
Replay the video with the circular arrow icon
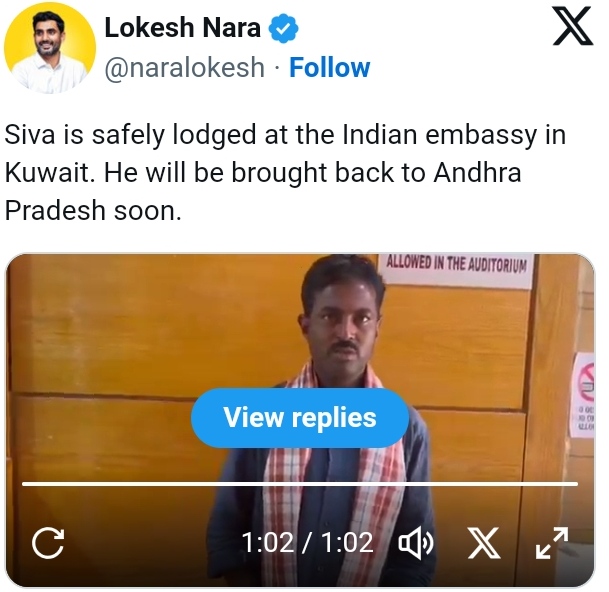48,543
